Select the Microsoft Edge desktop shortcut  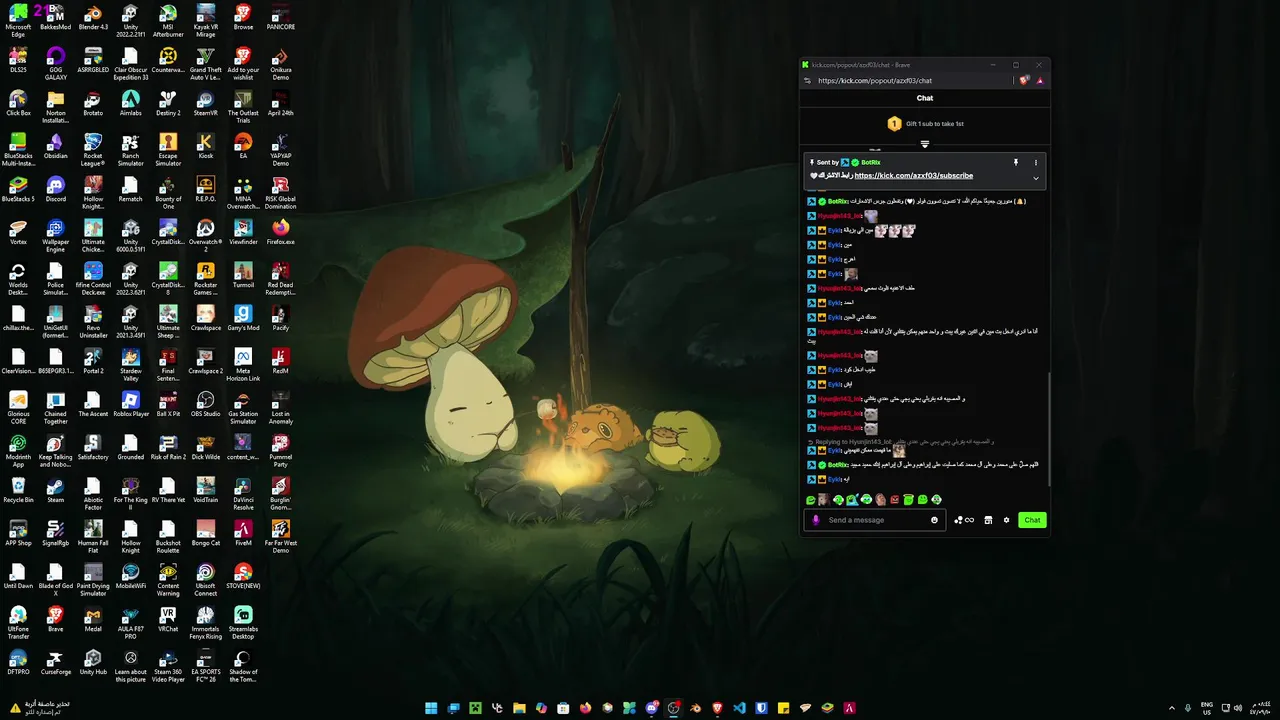(x=18, y=19)
